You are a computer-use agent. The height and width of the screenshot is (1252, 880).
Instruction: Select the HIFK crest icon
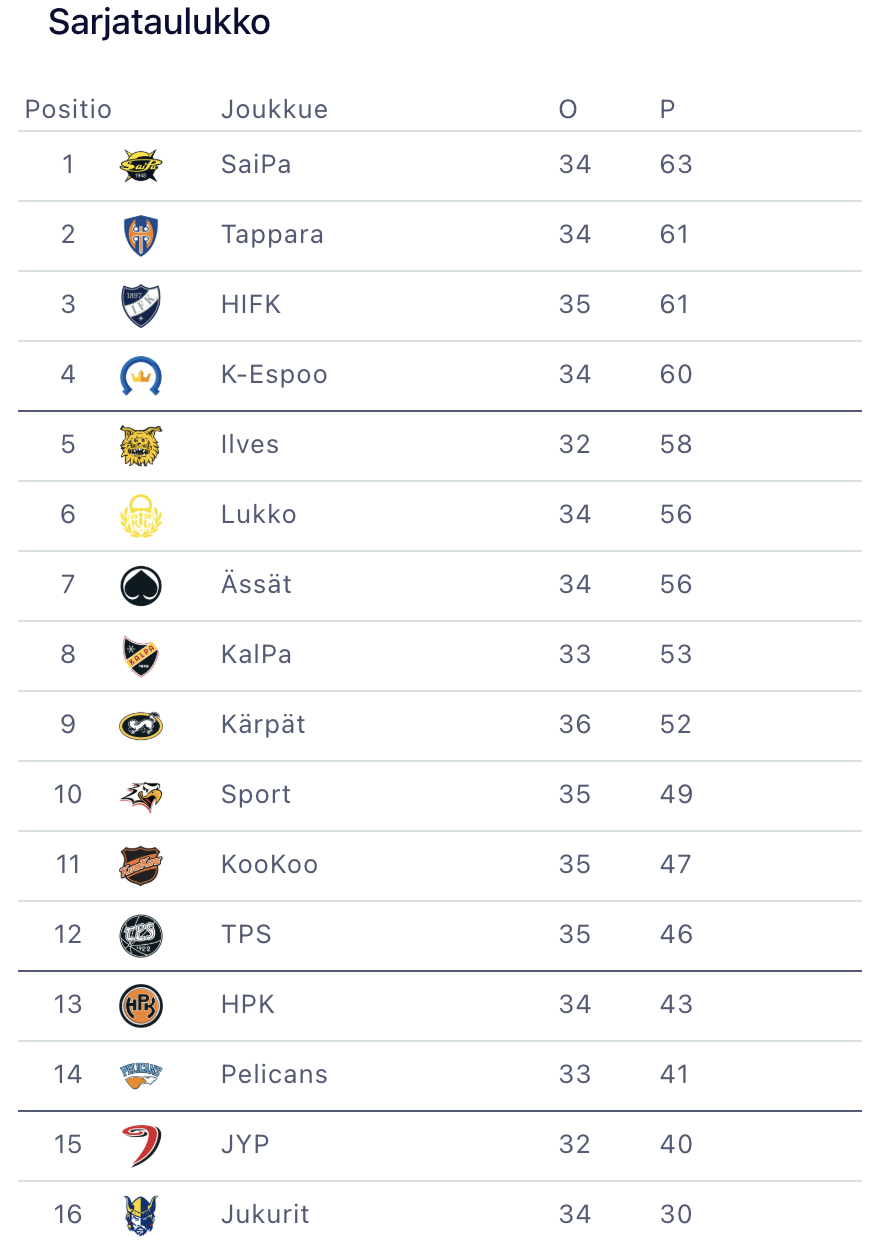140,305
